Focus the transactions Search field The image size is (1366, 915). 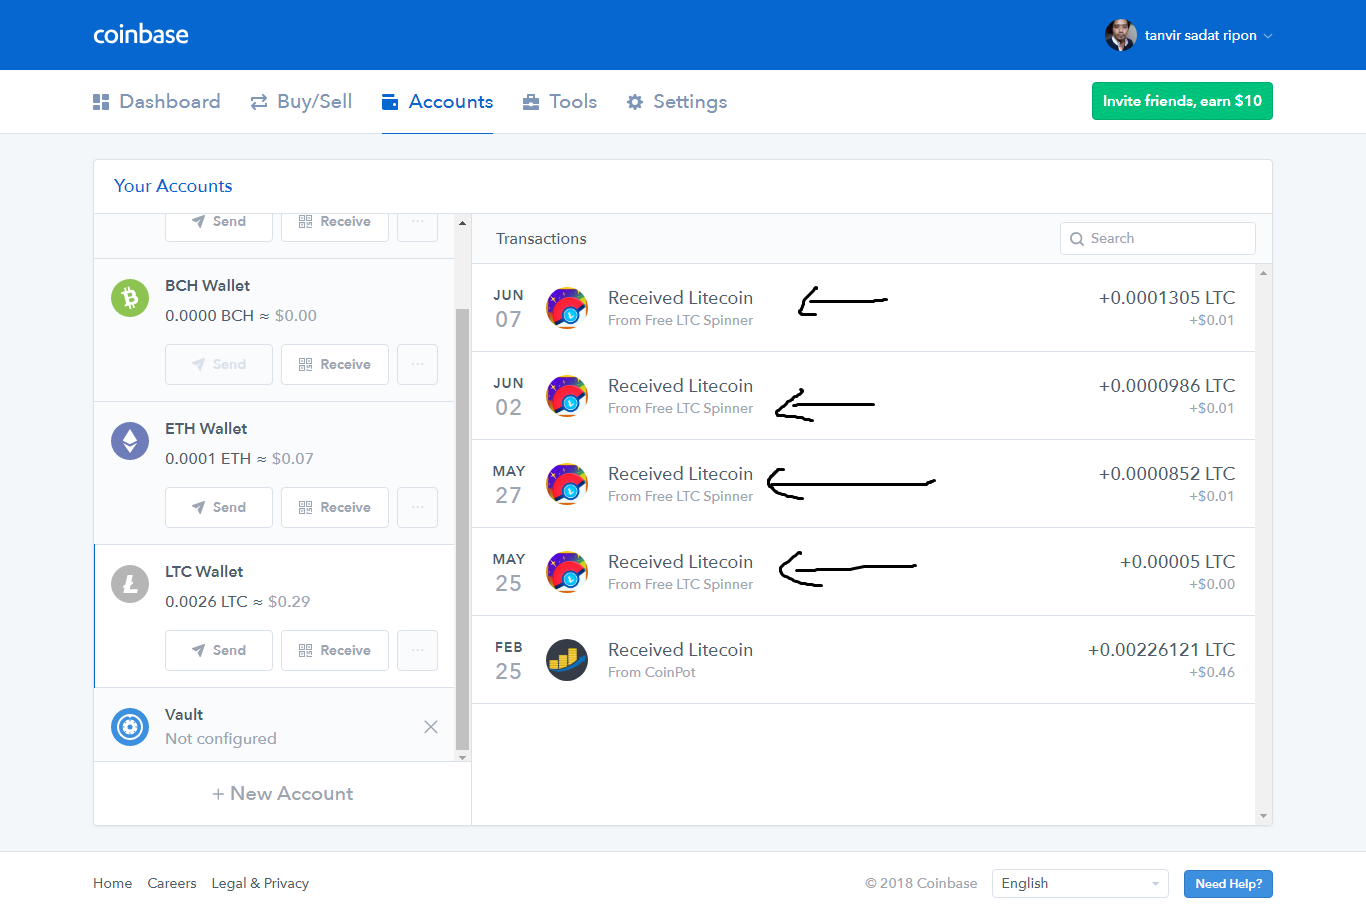point(1158,239)
